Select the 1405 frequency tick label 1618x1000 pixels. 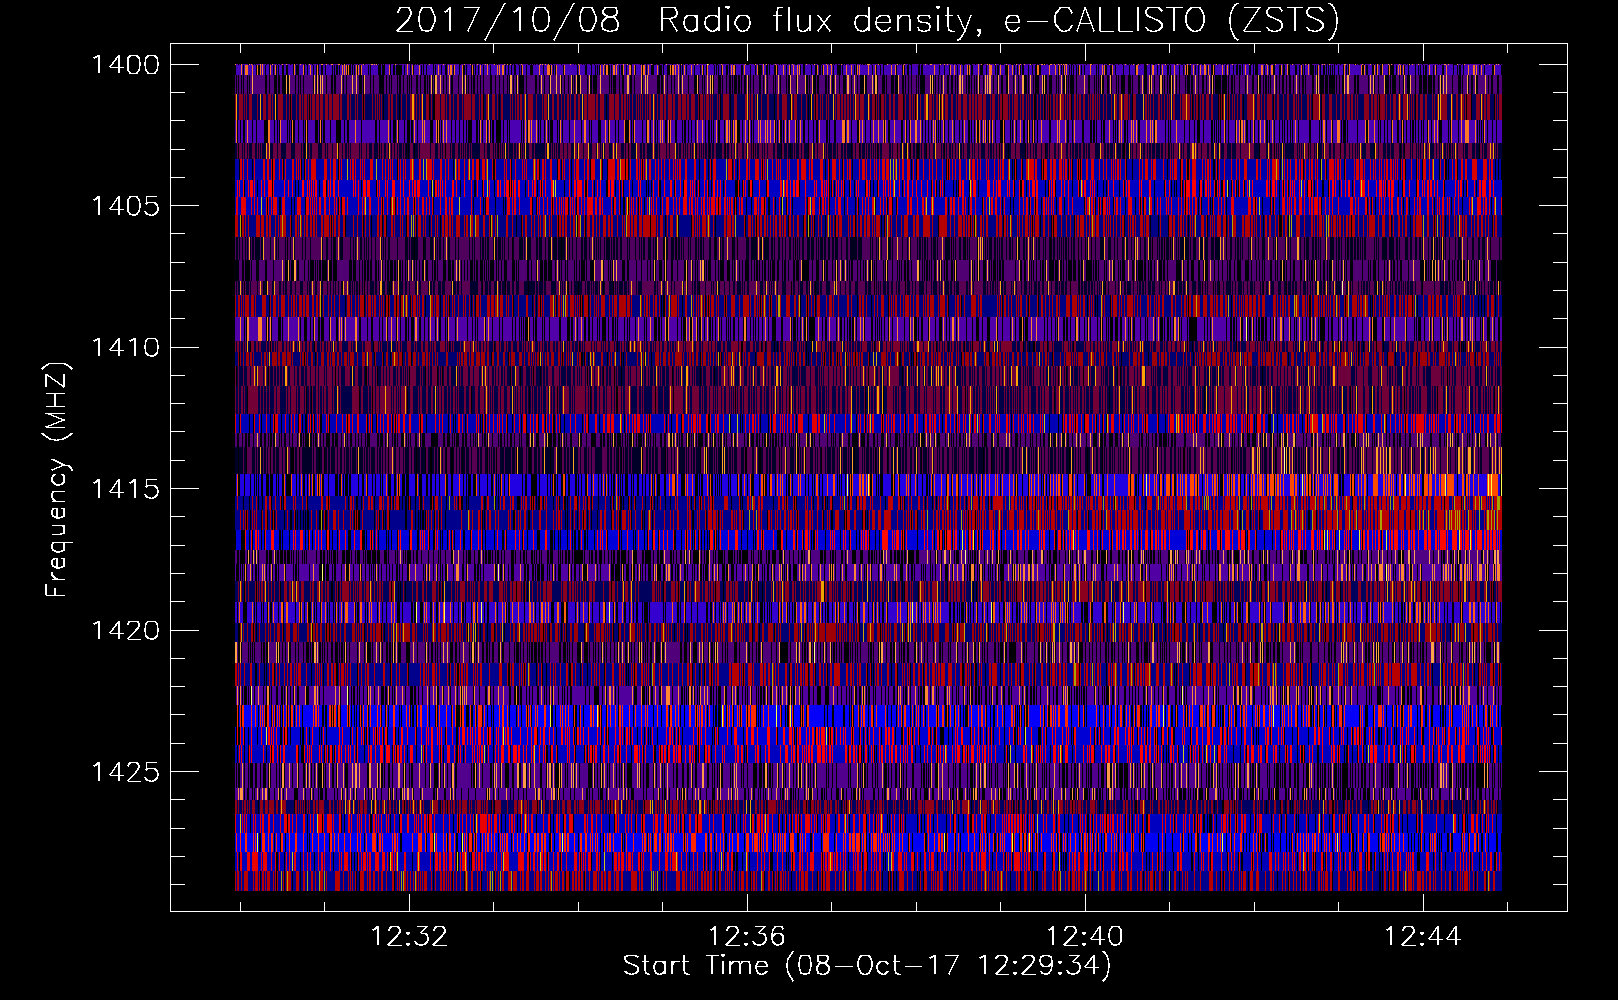point(125,206)
